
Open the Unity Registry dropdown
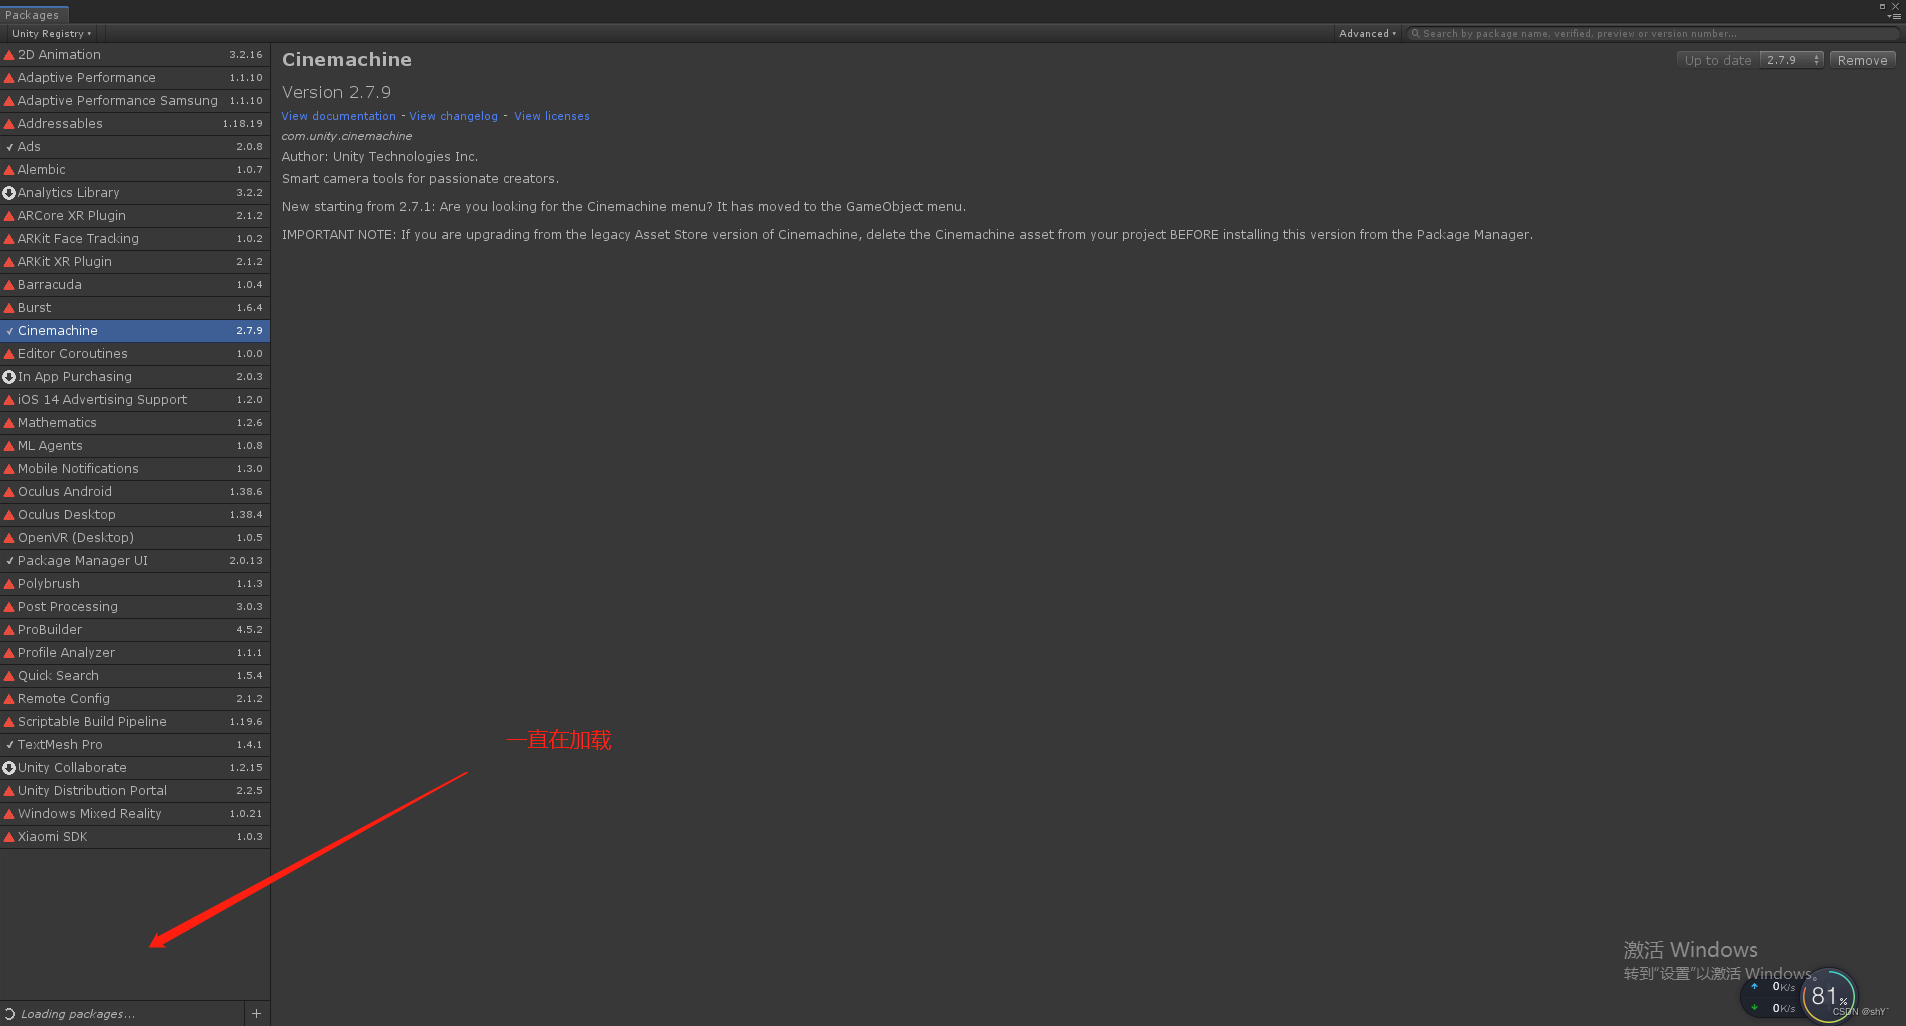50,33
